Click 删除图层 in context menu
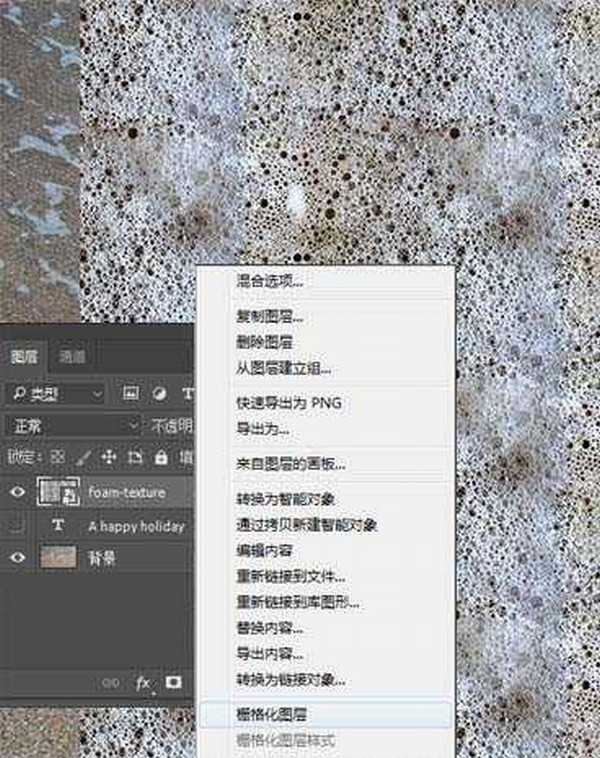 click(264, 343)
